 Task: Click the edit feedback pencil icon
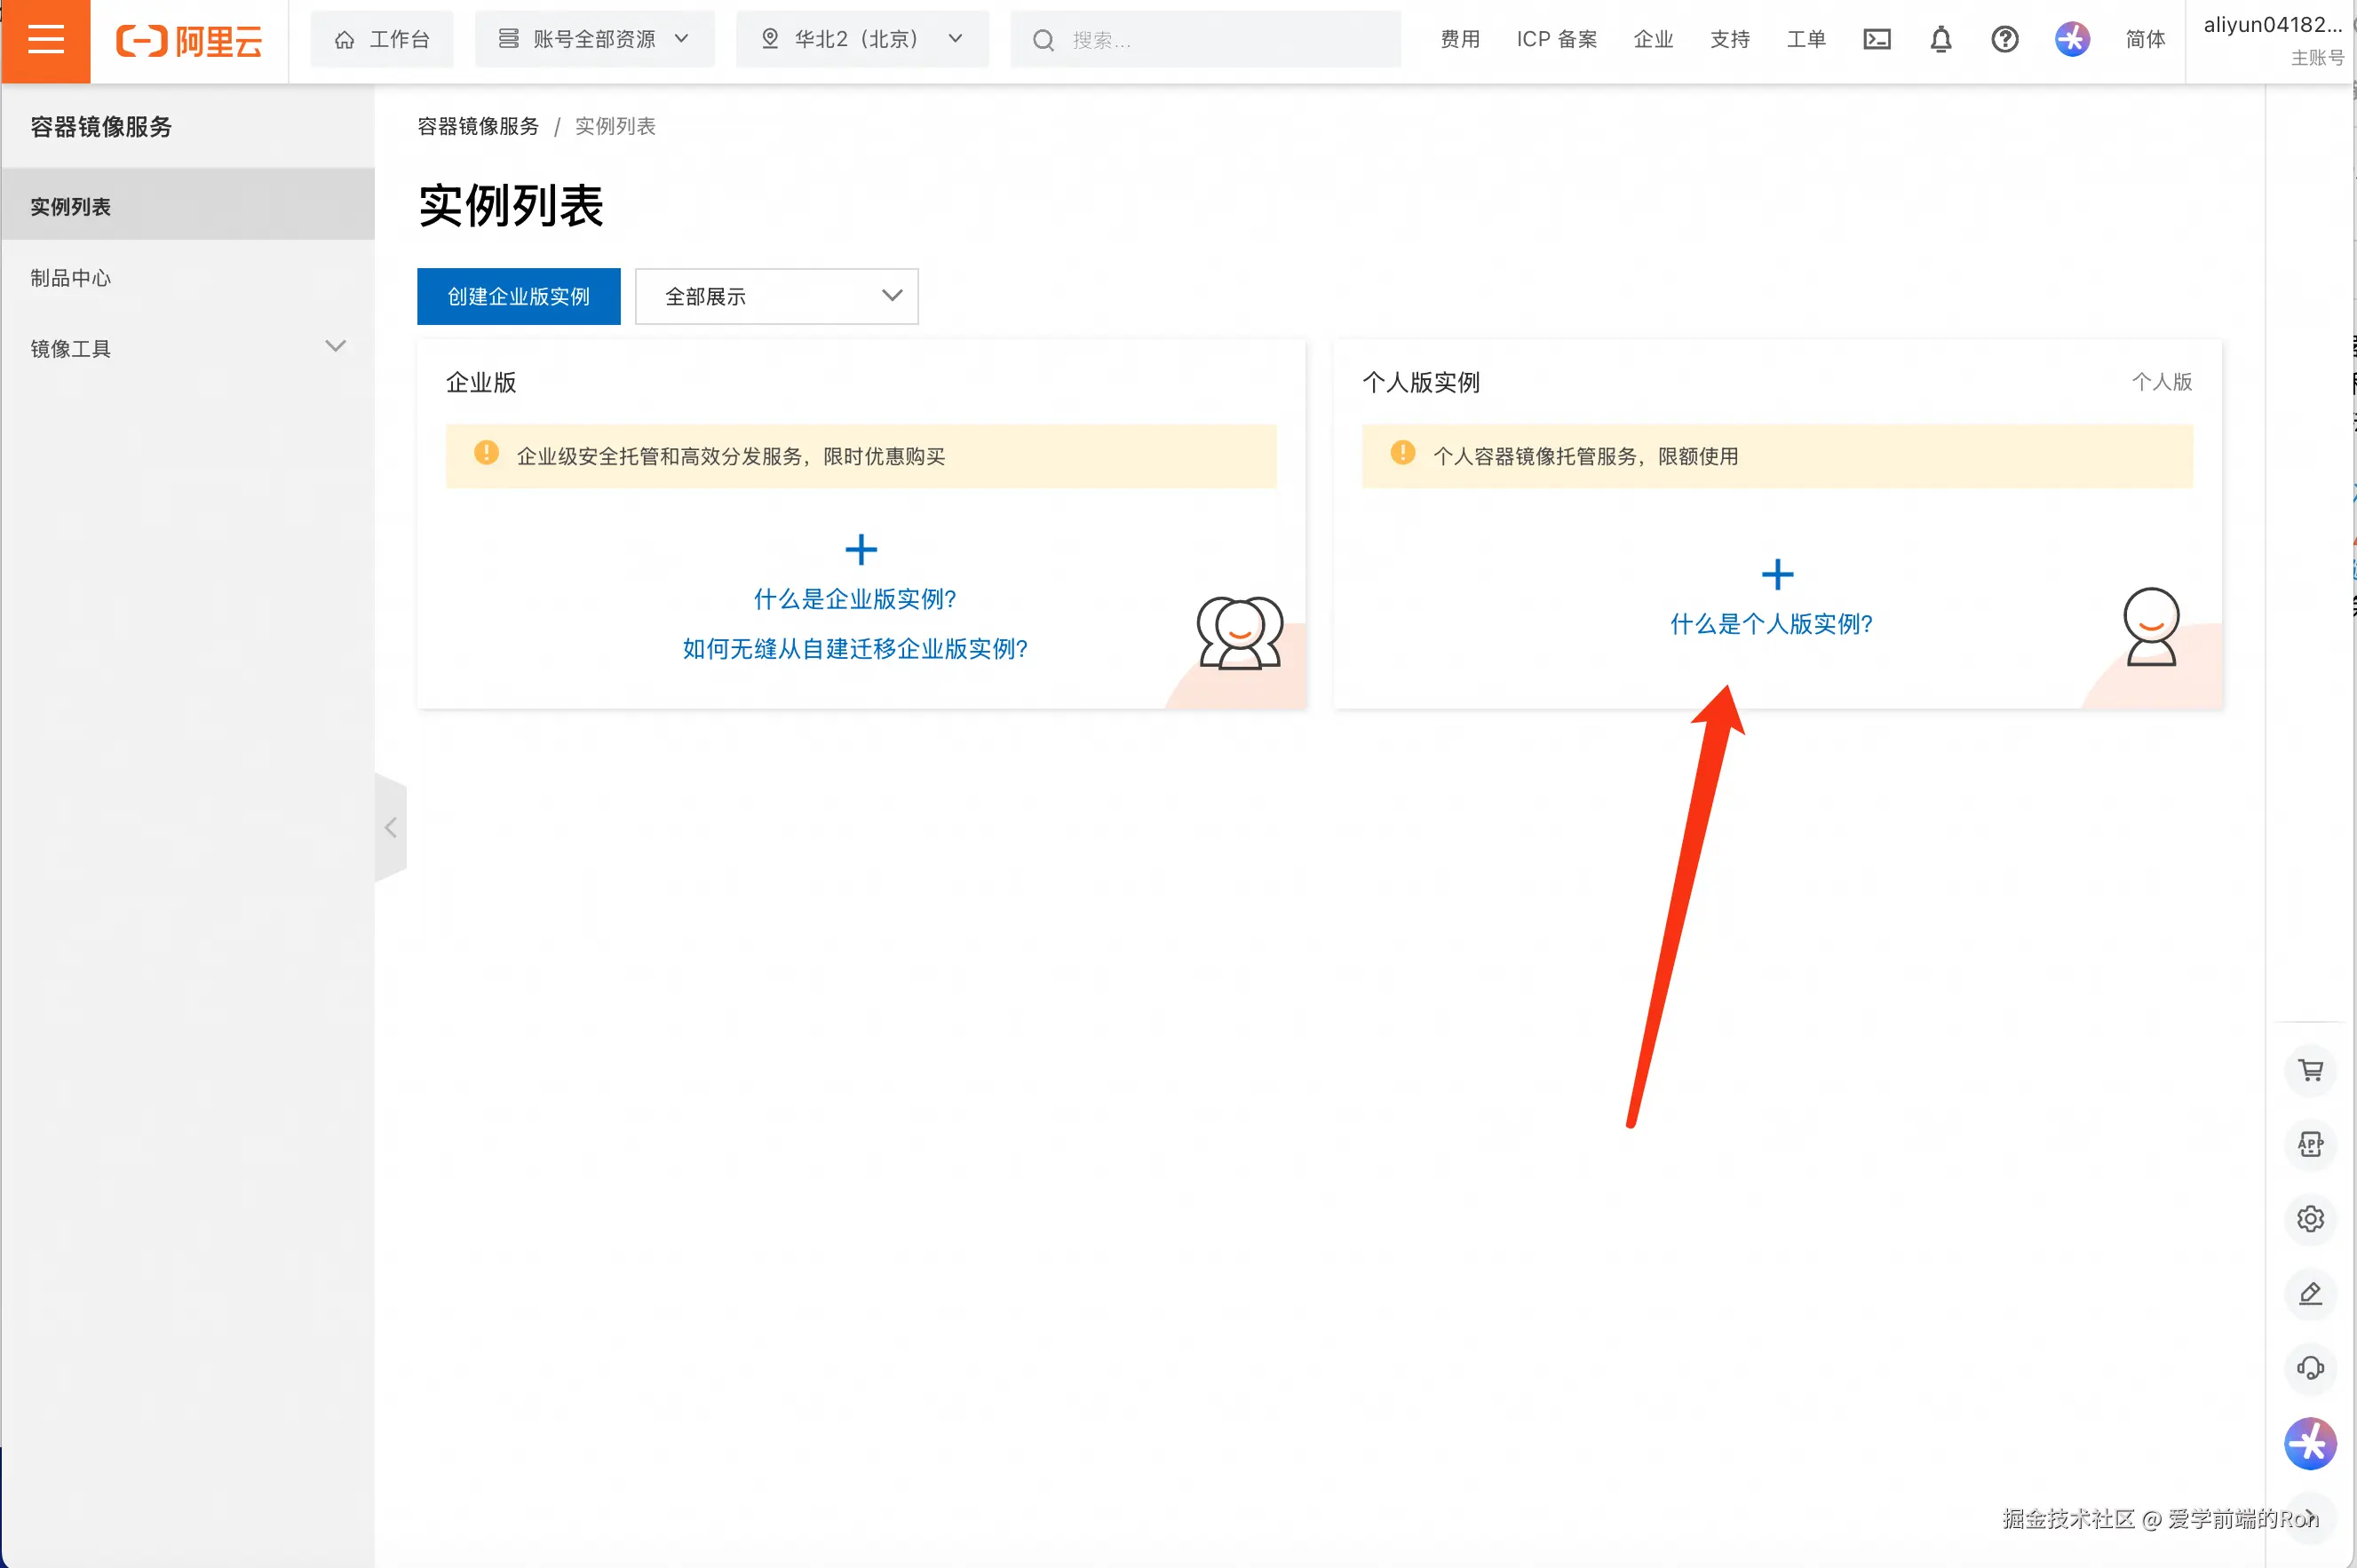[x=2310, y=1293]
